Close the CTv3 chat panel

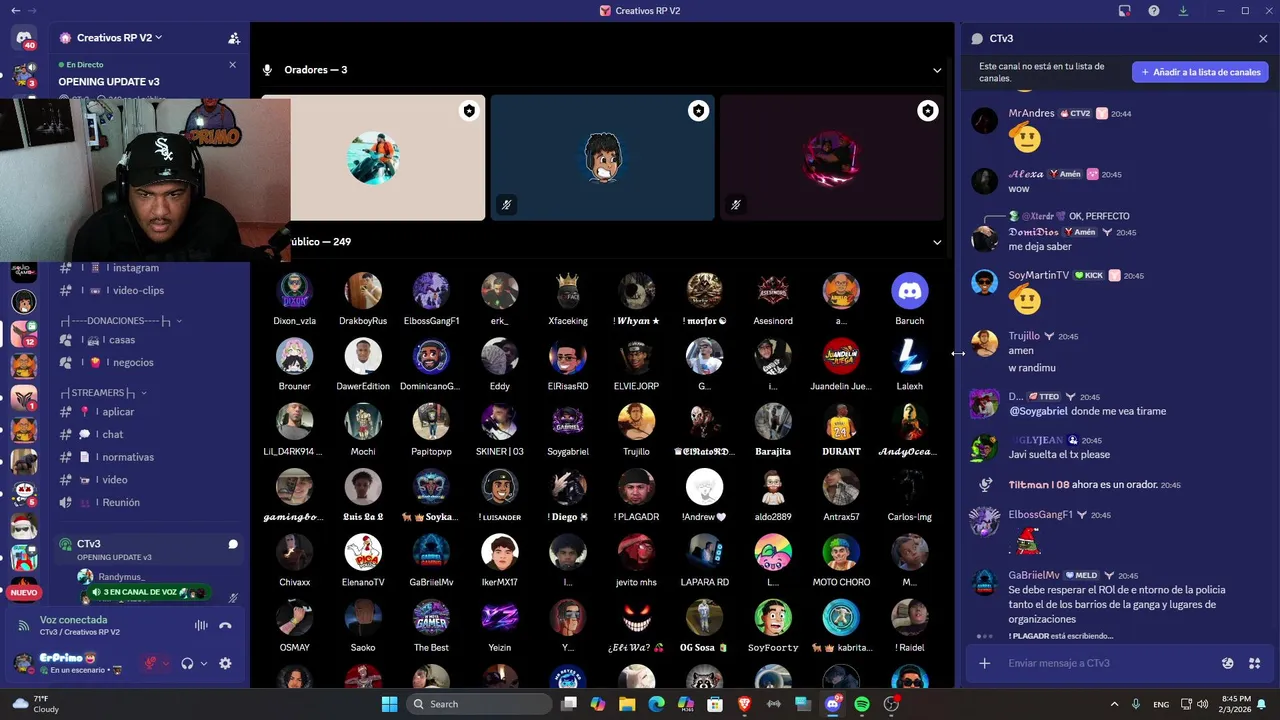click(1263, 39)
